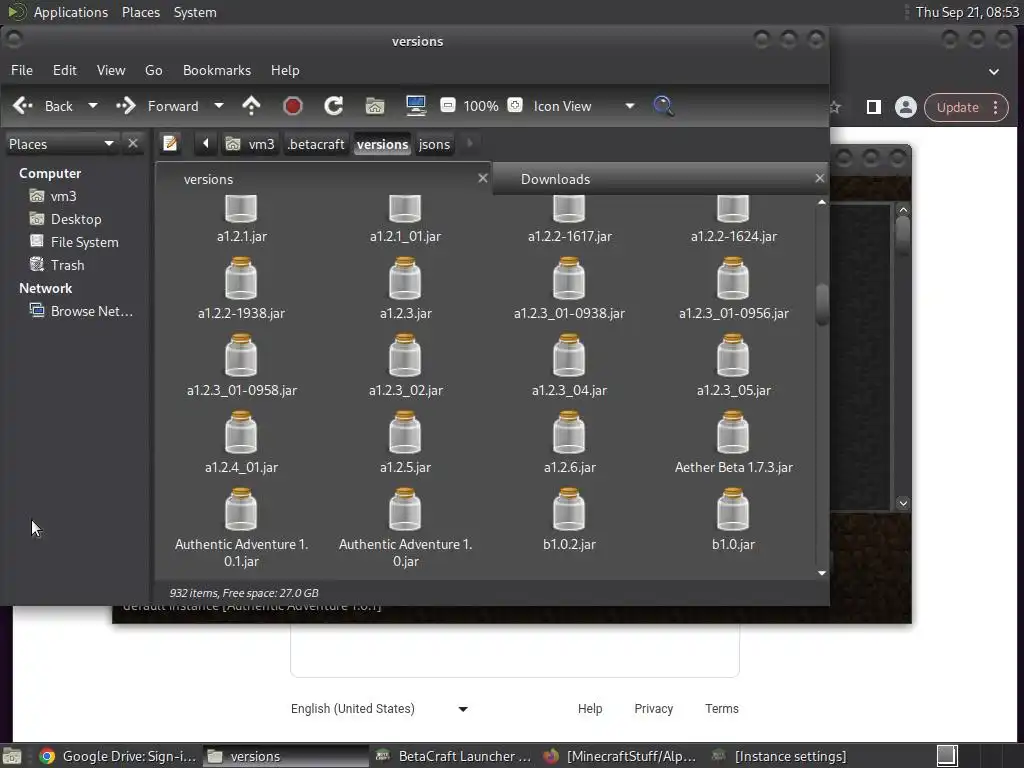Go forward with the Forward button

(157, 106)
